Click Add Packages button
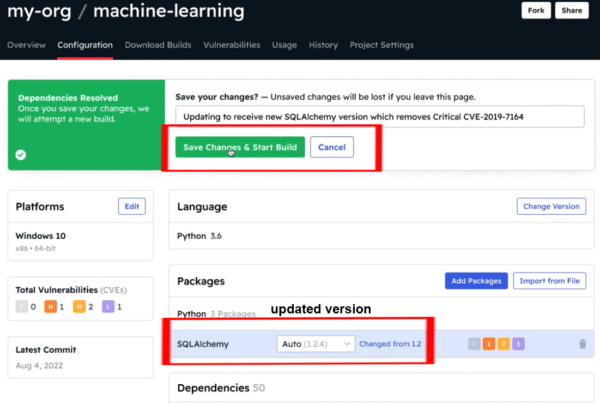The width and height of the screenshot is (600, 405). point(476,281)
